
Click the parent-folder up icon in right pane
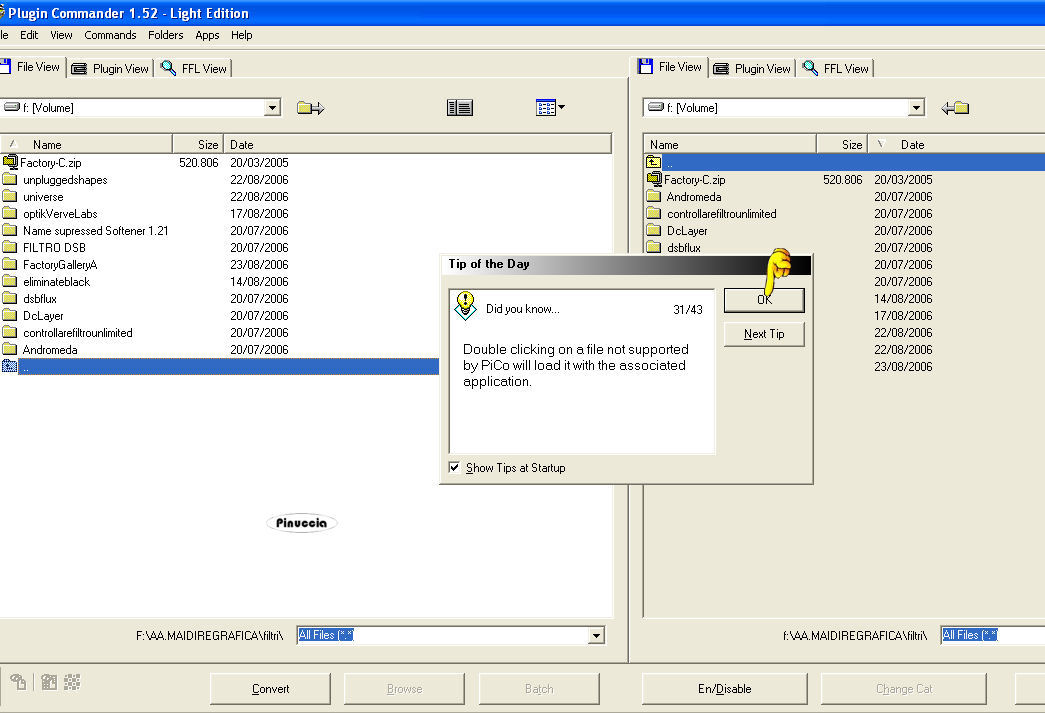pyautogui.click(x=653, y=162)
